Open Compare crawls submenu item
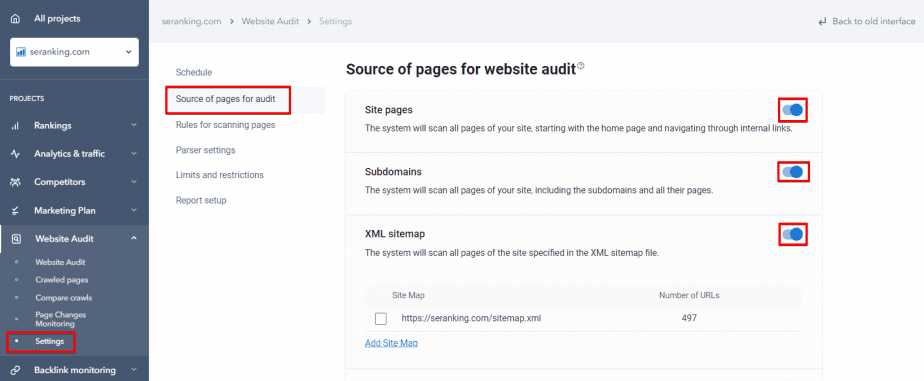 tap(64, 298)
